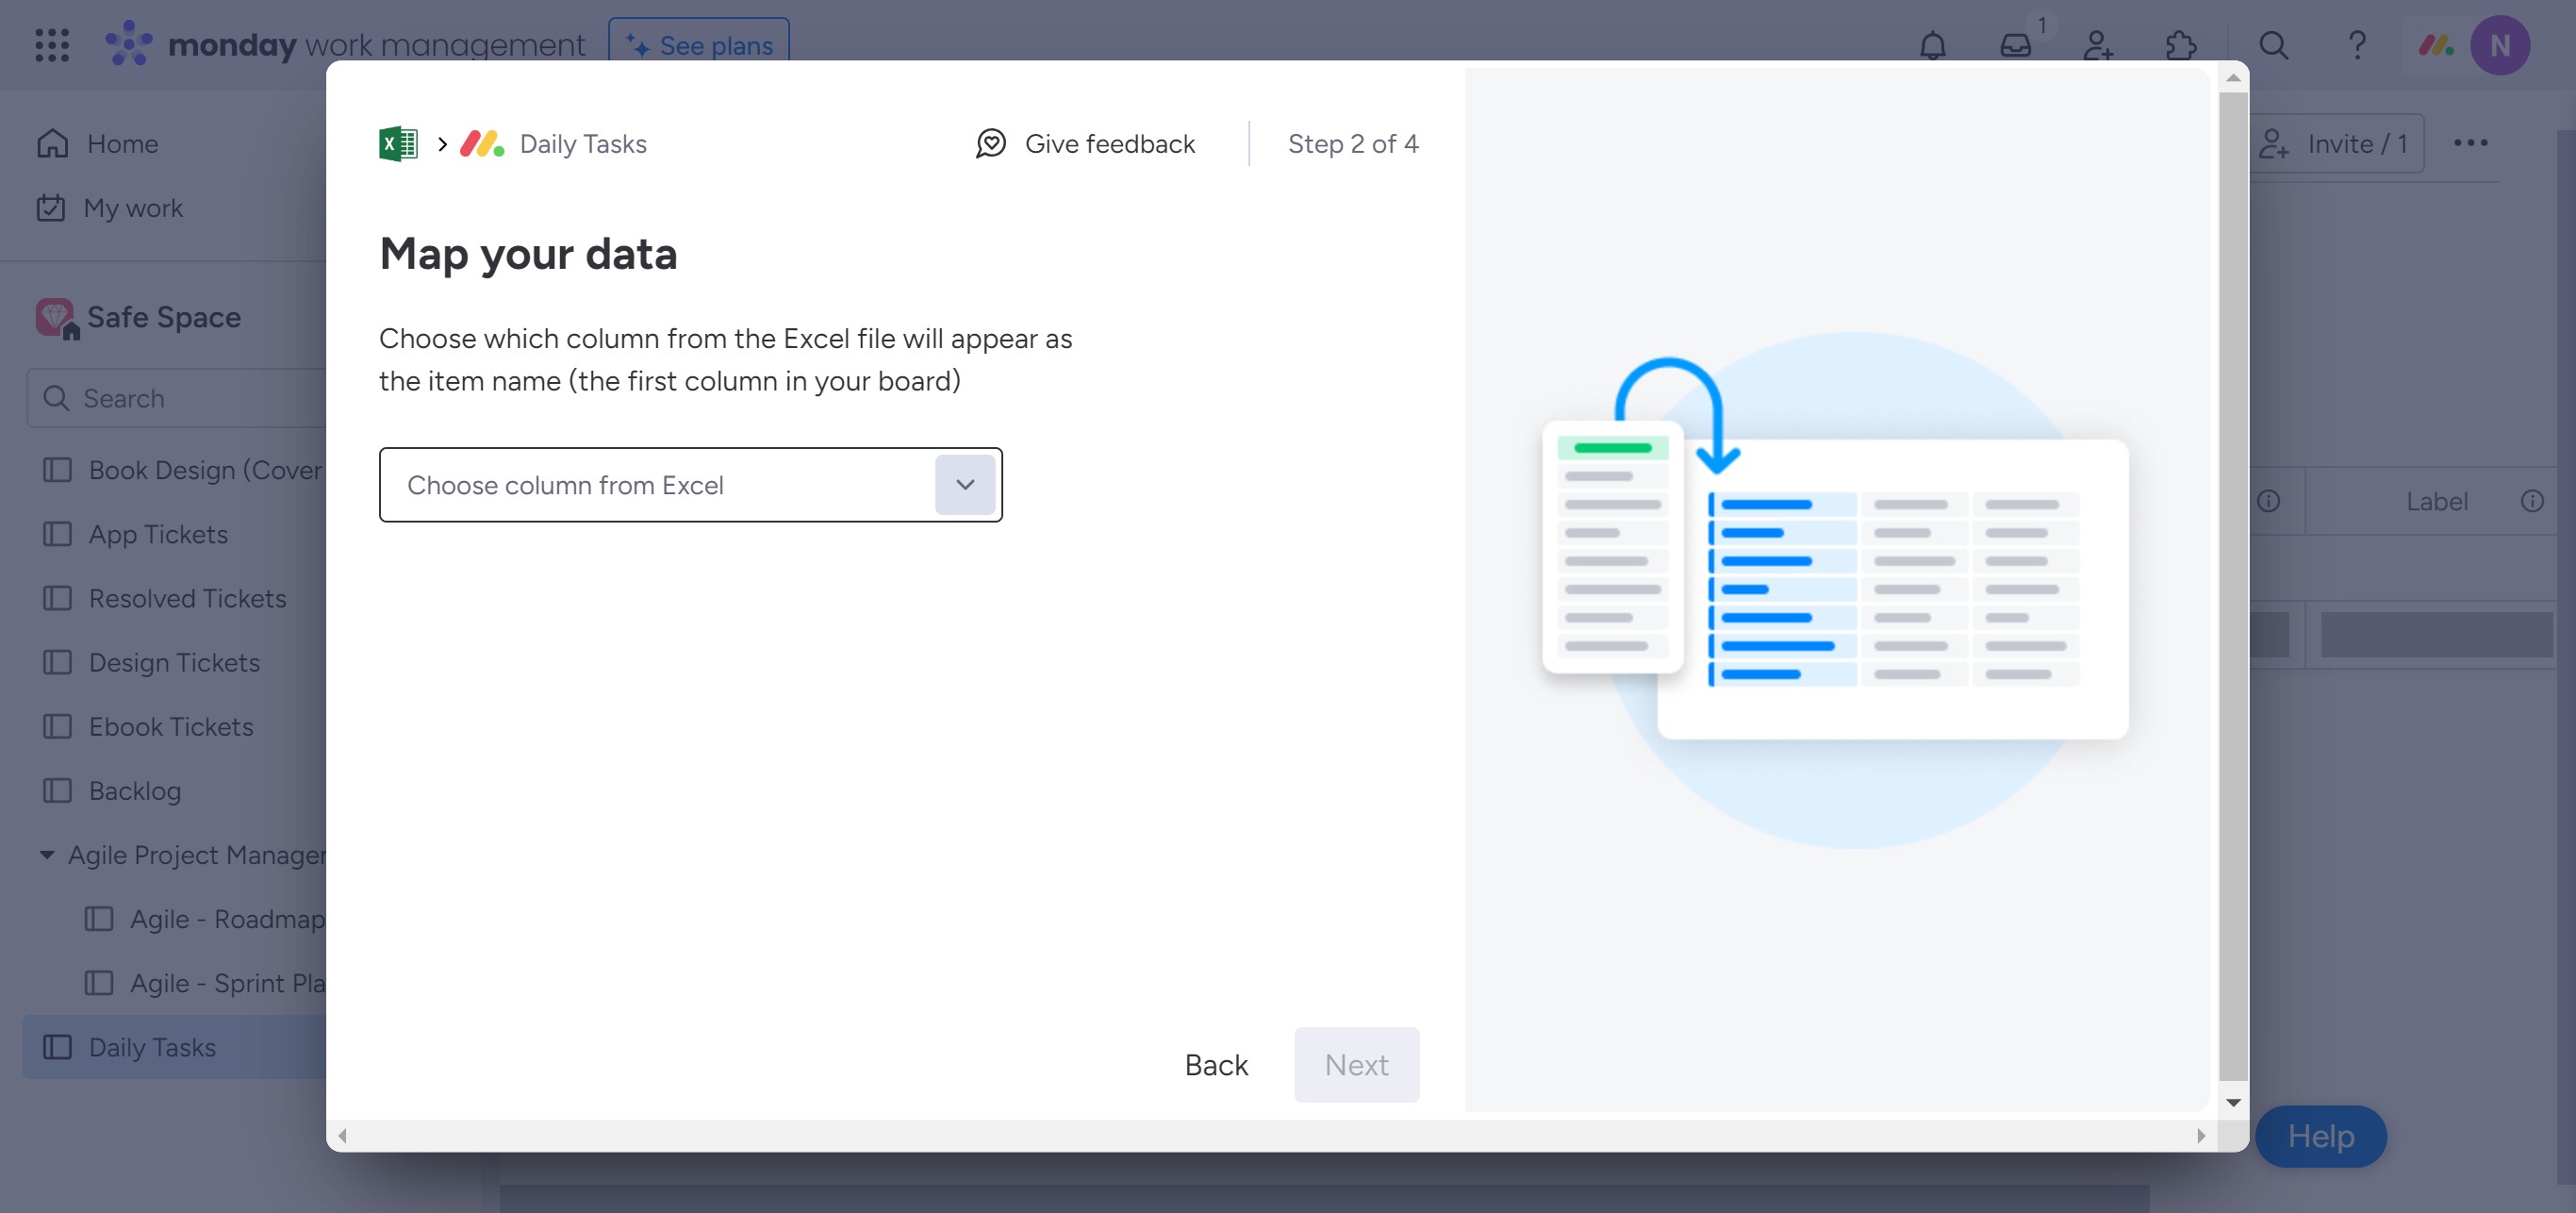2576x1213 pixels.
Task: Click the Excel file icon in breadcrumb
Action: pos(398,144)
